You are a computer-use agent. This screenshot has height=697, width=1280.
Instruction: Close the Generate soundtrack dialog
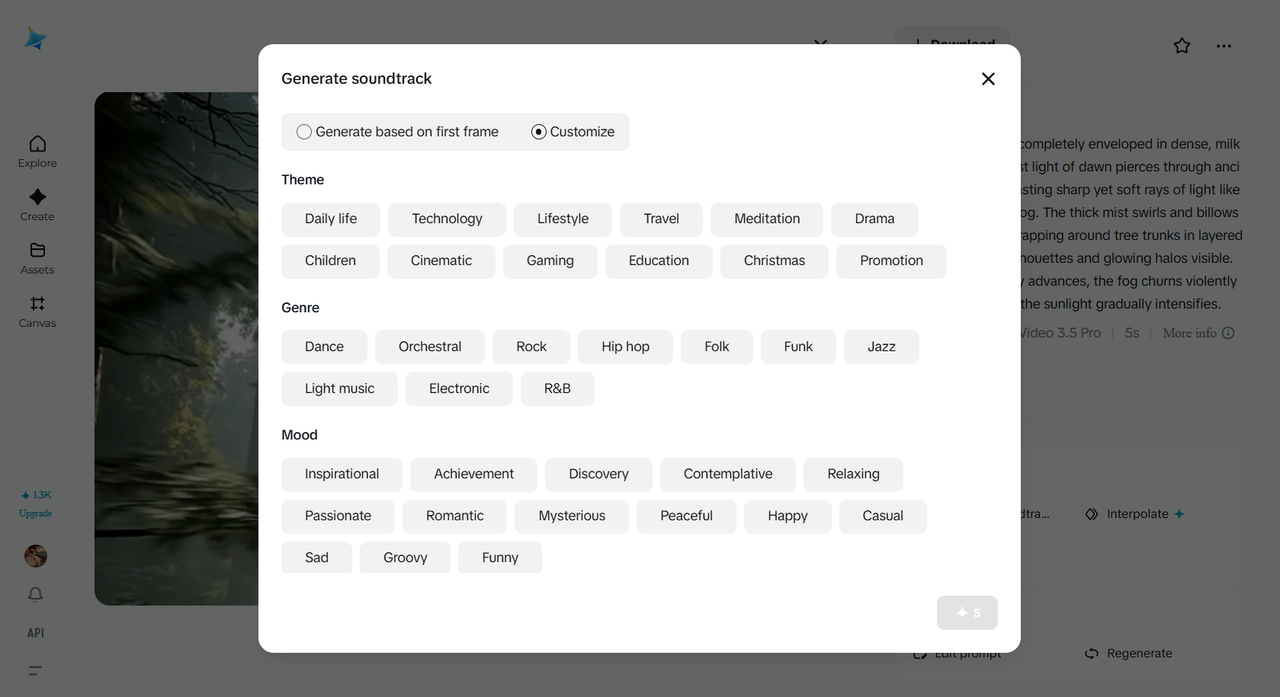(x=988, y=79)
